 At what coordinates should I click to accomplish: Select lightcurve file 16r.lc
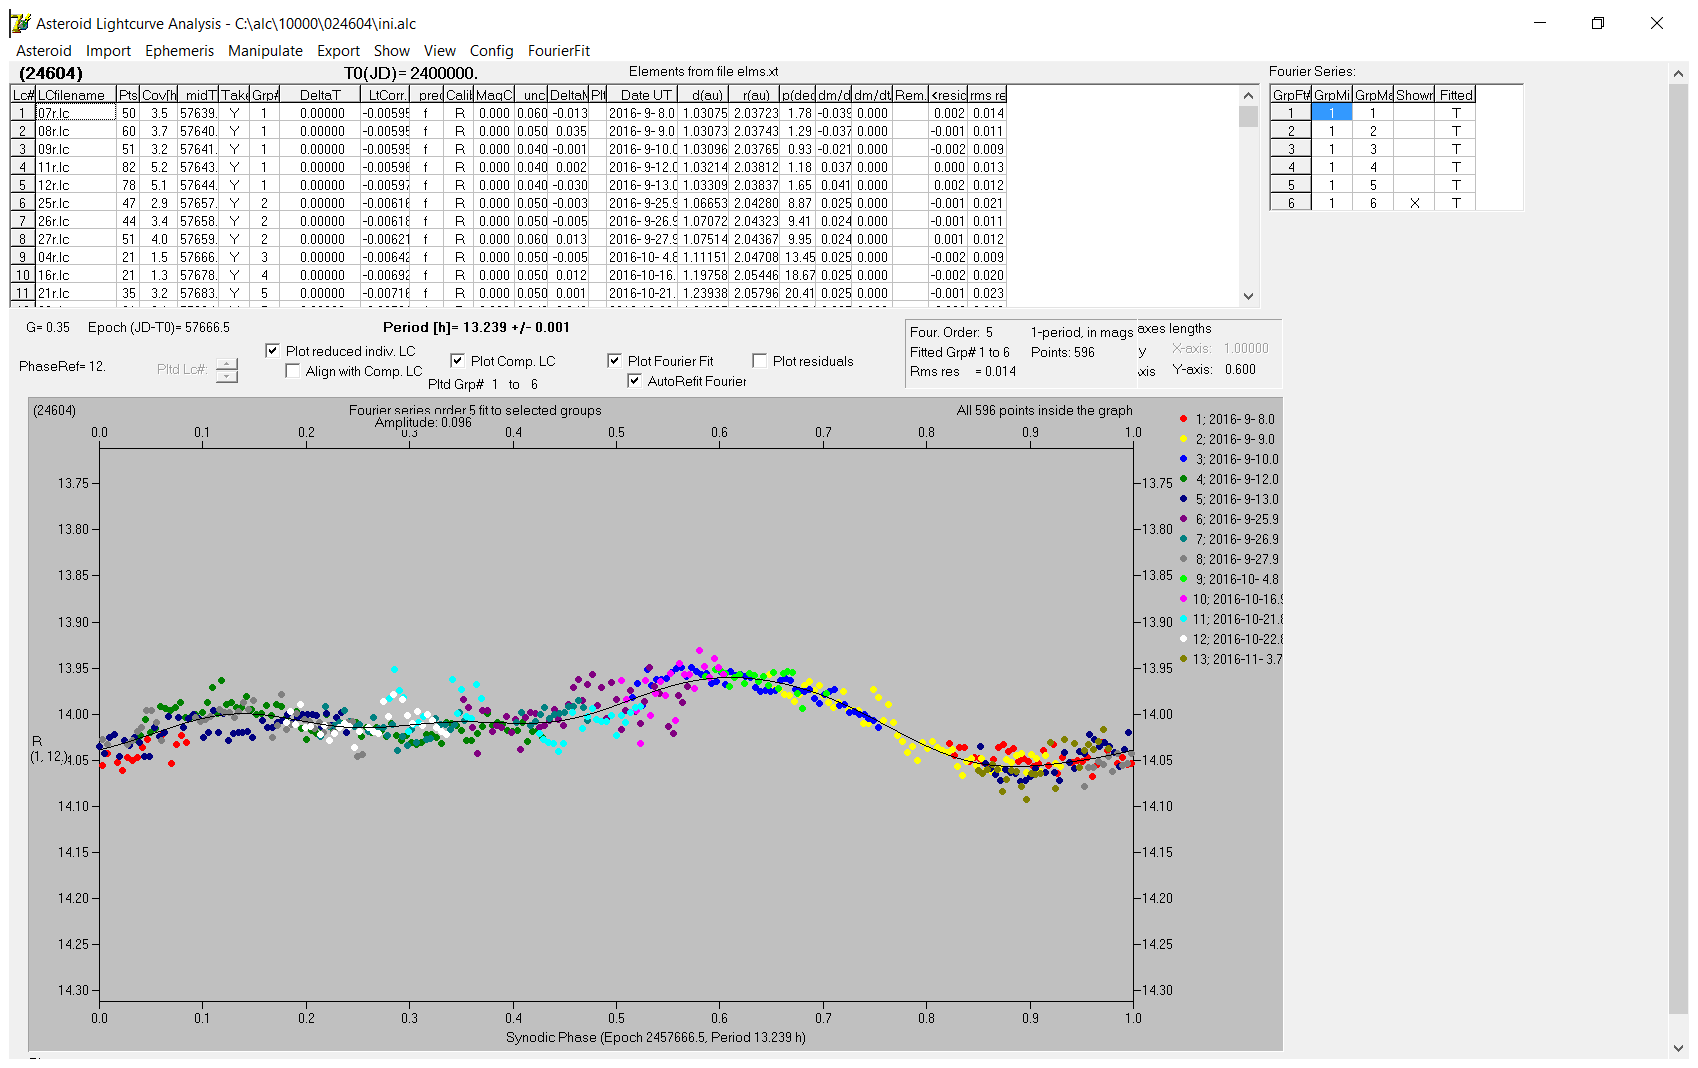pyautogui.click(x=76, y=275)
